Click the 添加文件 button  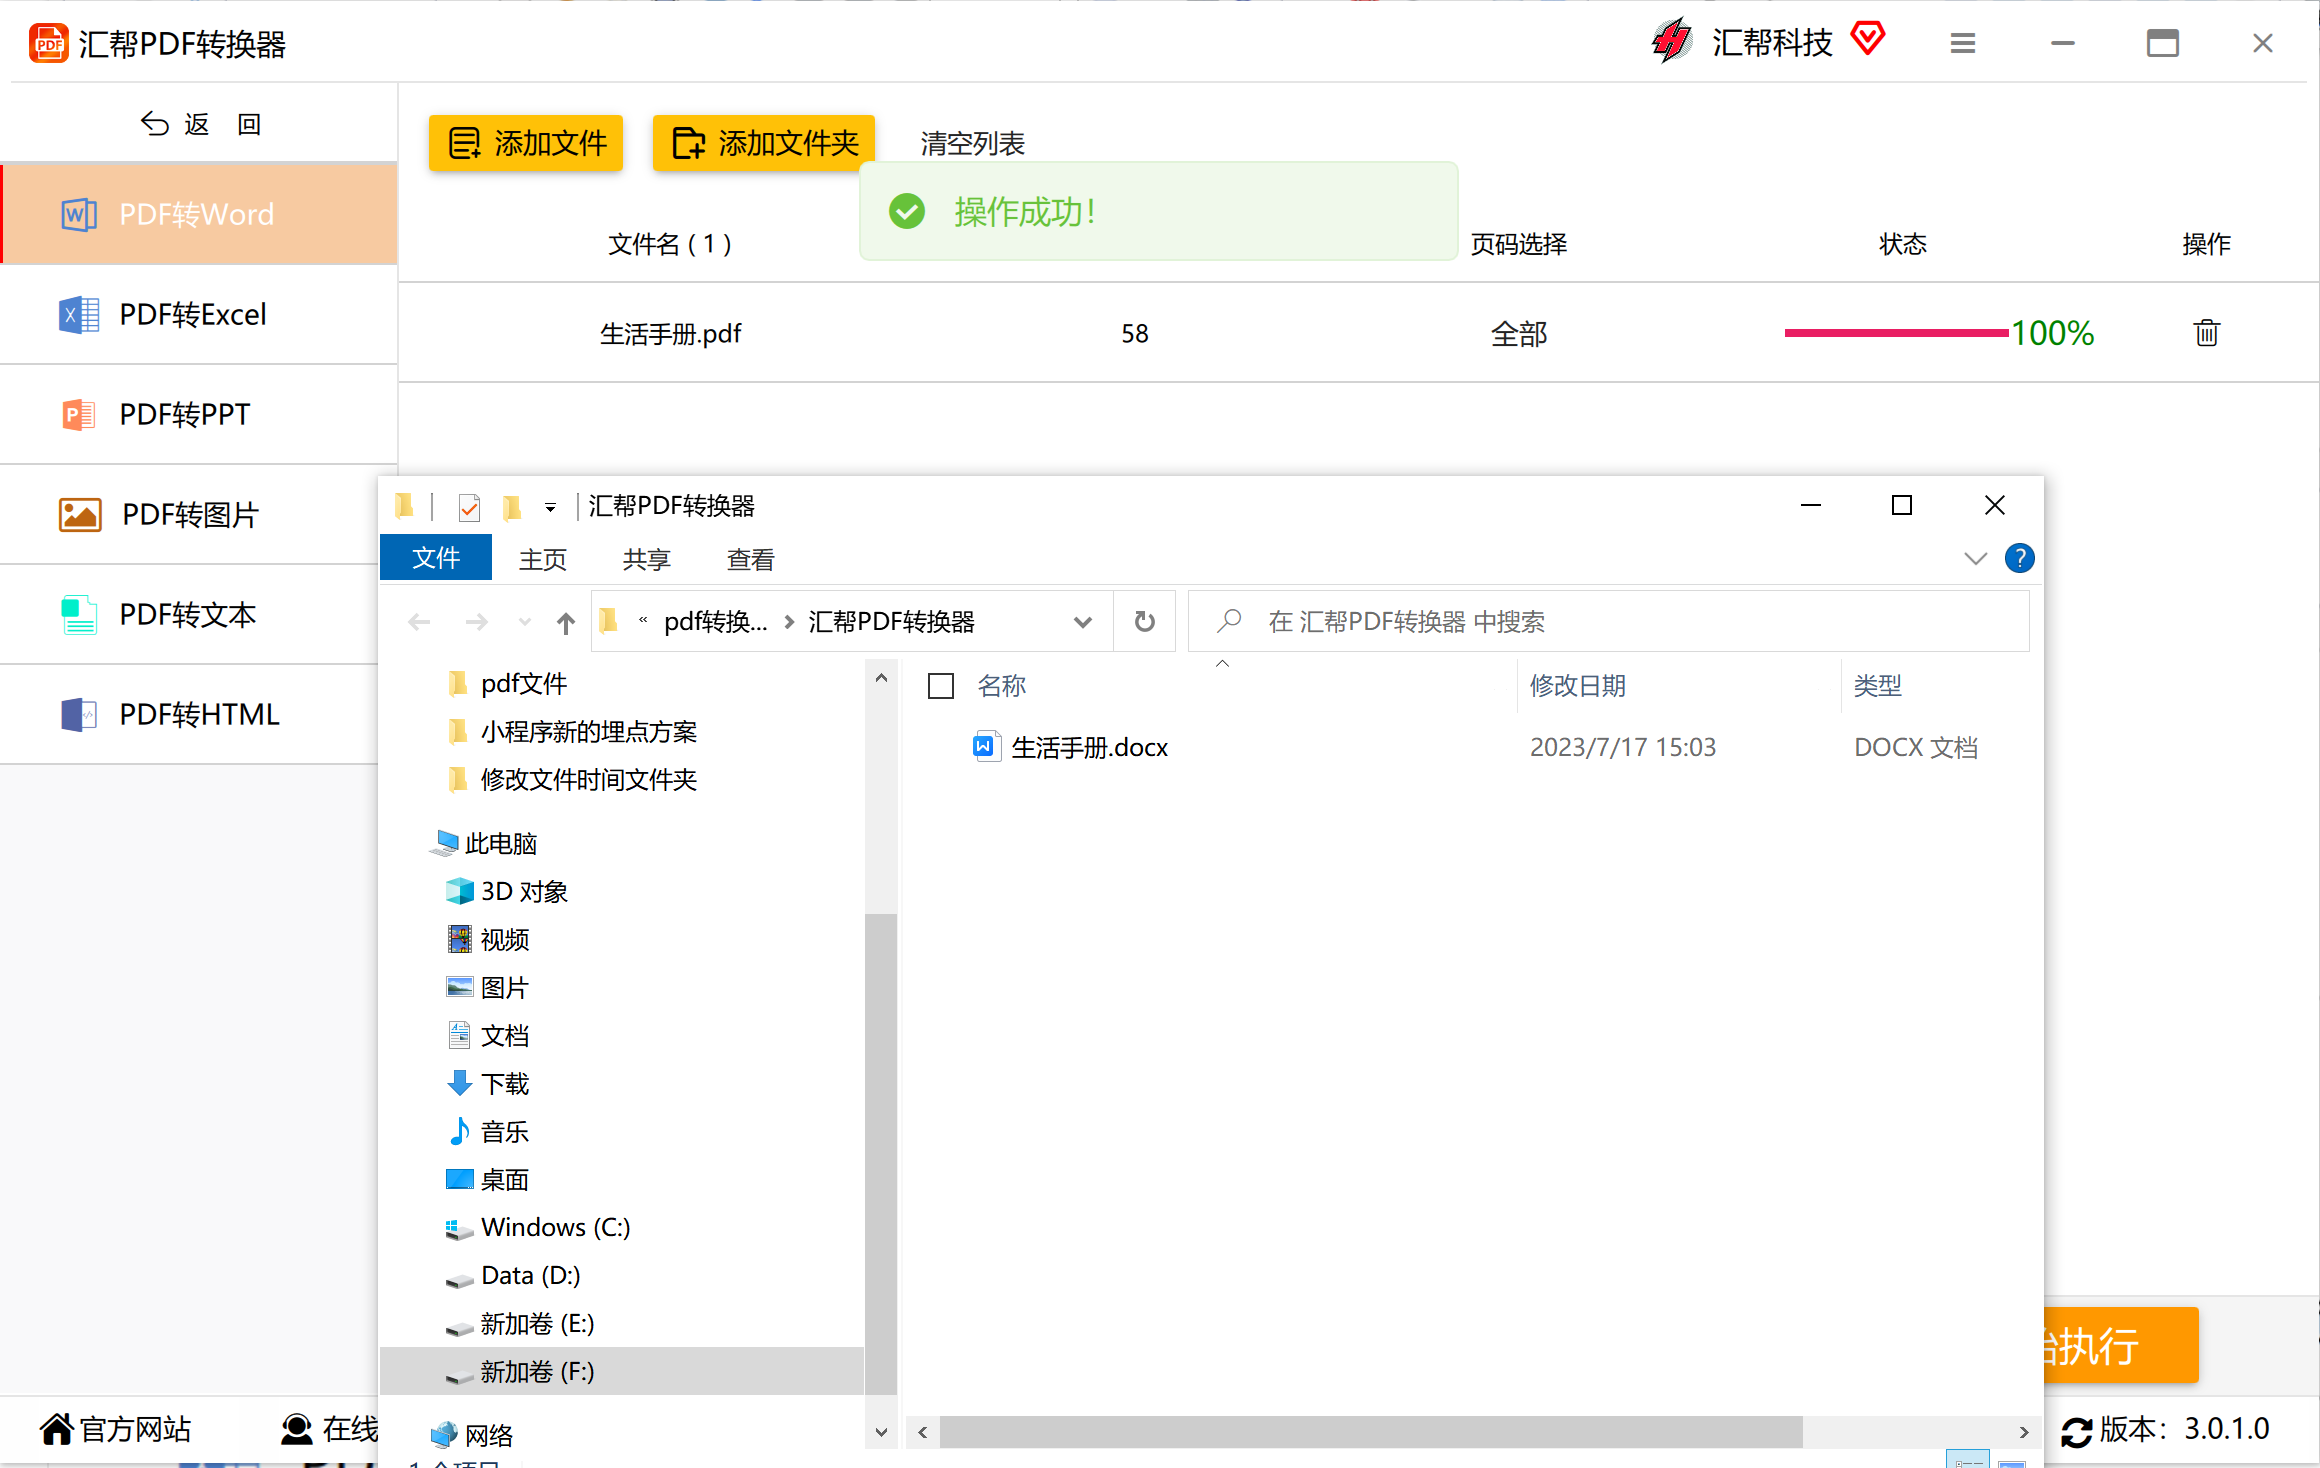526,143
